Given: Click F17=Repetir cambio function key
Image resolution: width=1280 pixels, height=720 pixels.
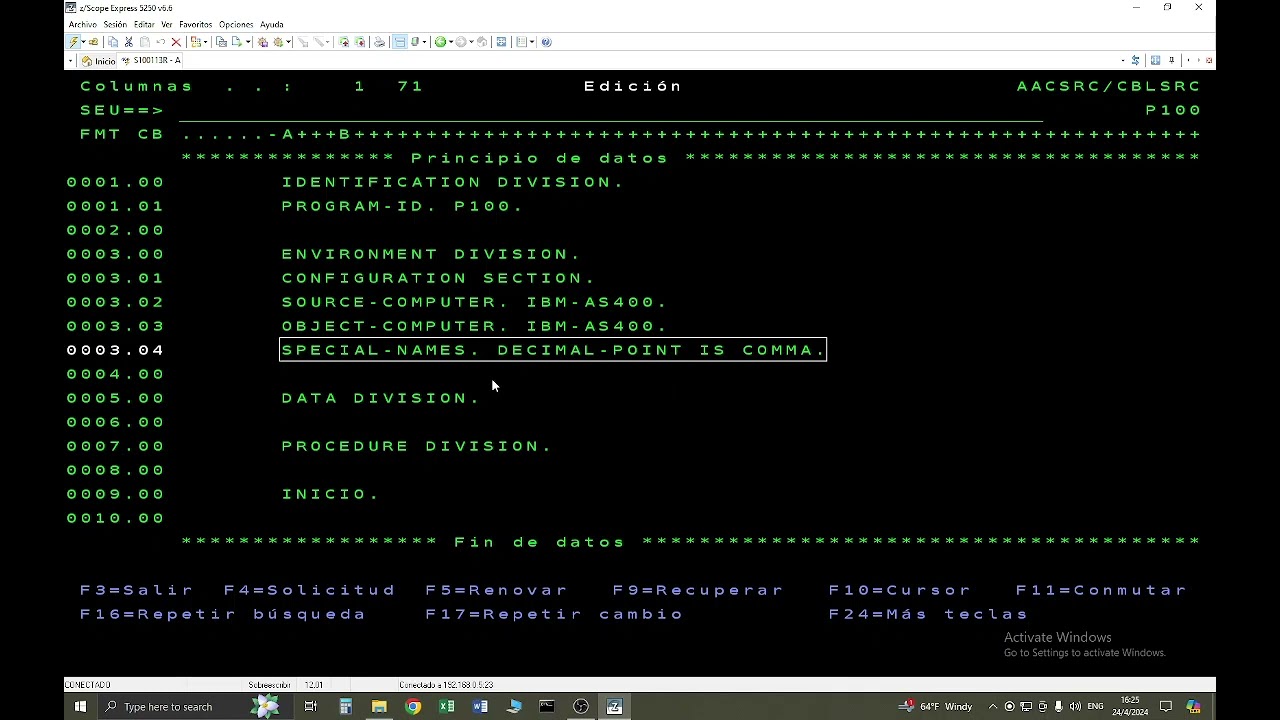Looking at the screenshot, I should 554,614.
